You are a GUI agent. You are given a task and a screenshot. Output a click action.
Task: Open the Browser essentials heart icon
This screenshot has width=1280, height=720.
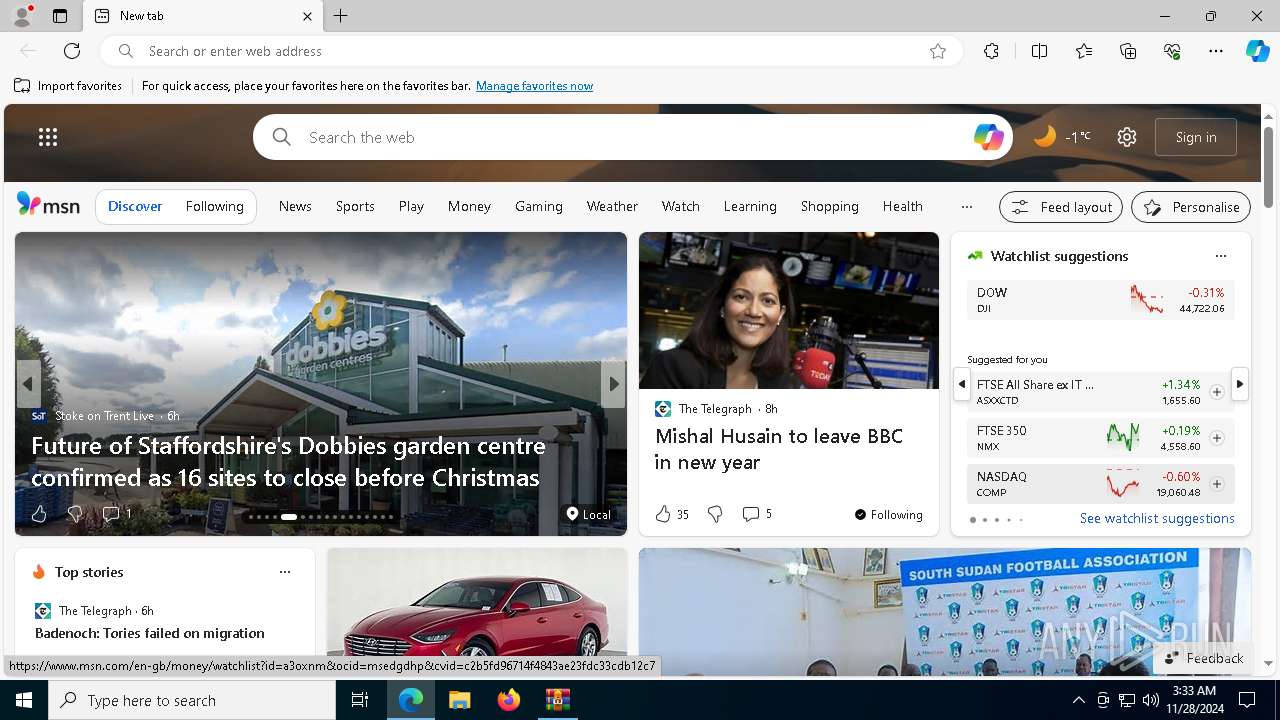point(1172,51)
